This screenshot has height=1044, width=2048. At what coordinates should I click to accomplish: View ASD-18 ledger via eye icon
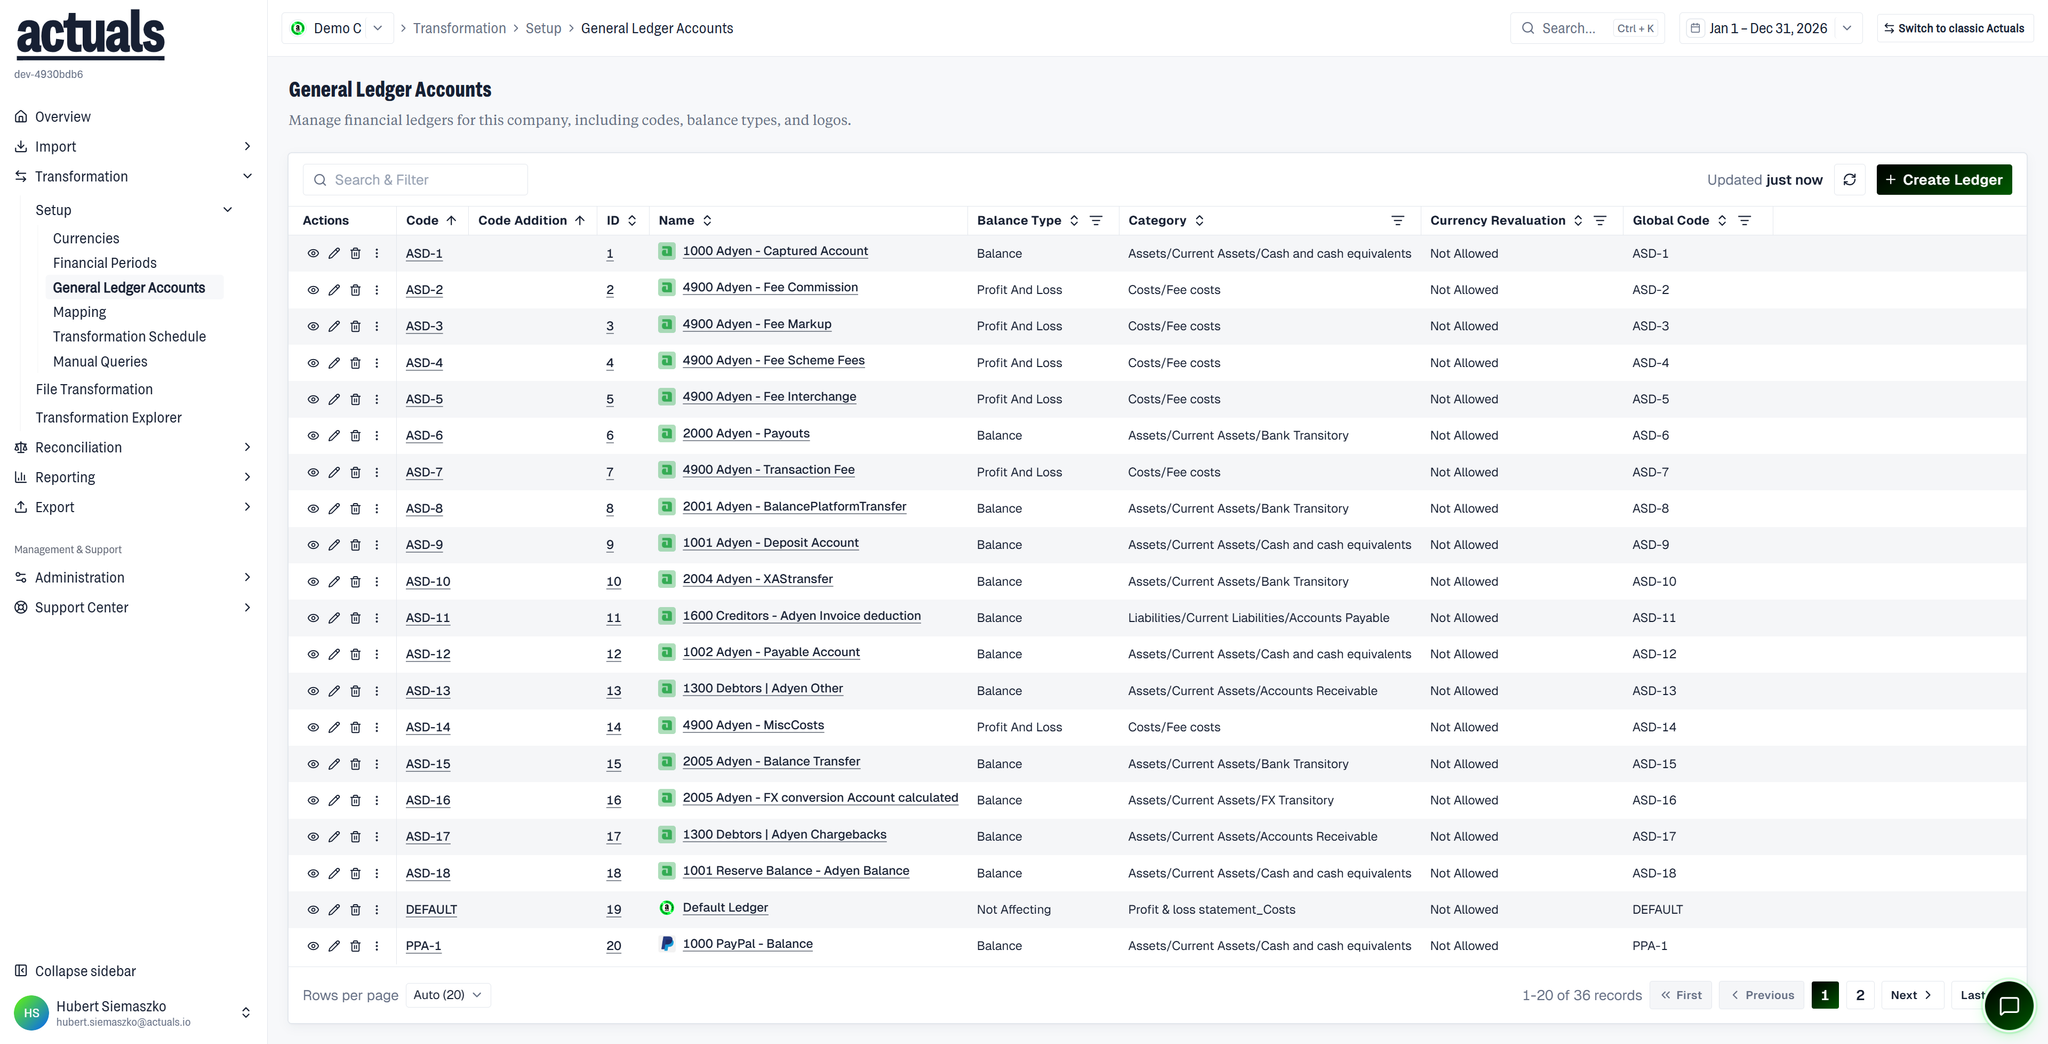(313, 874)
